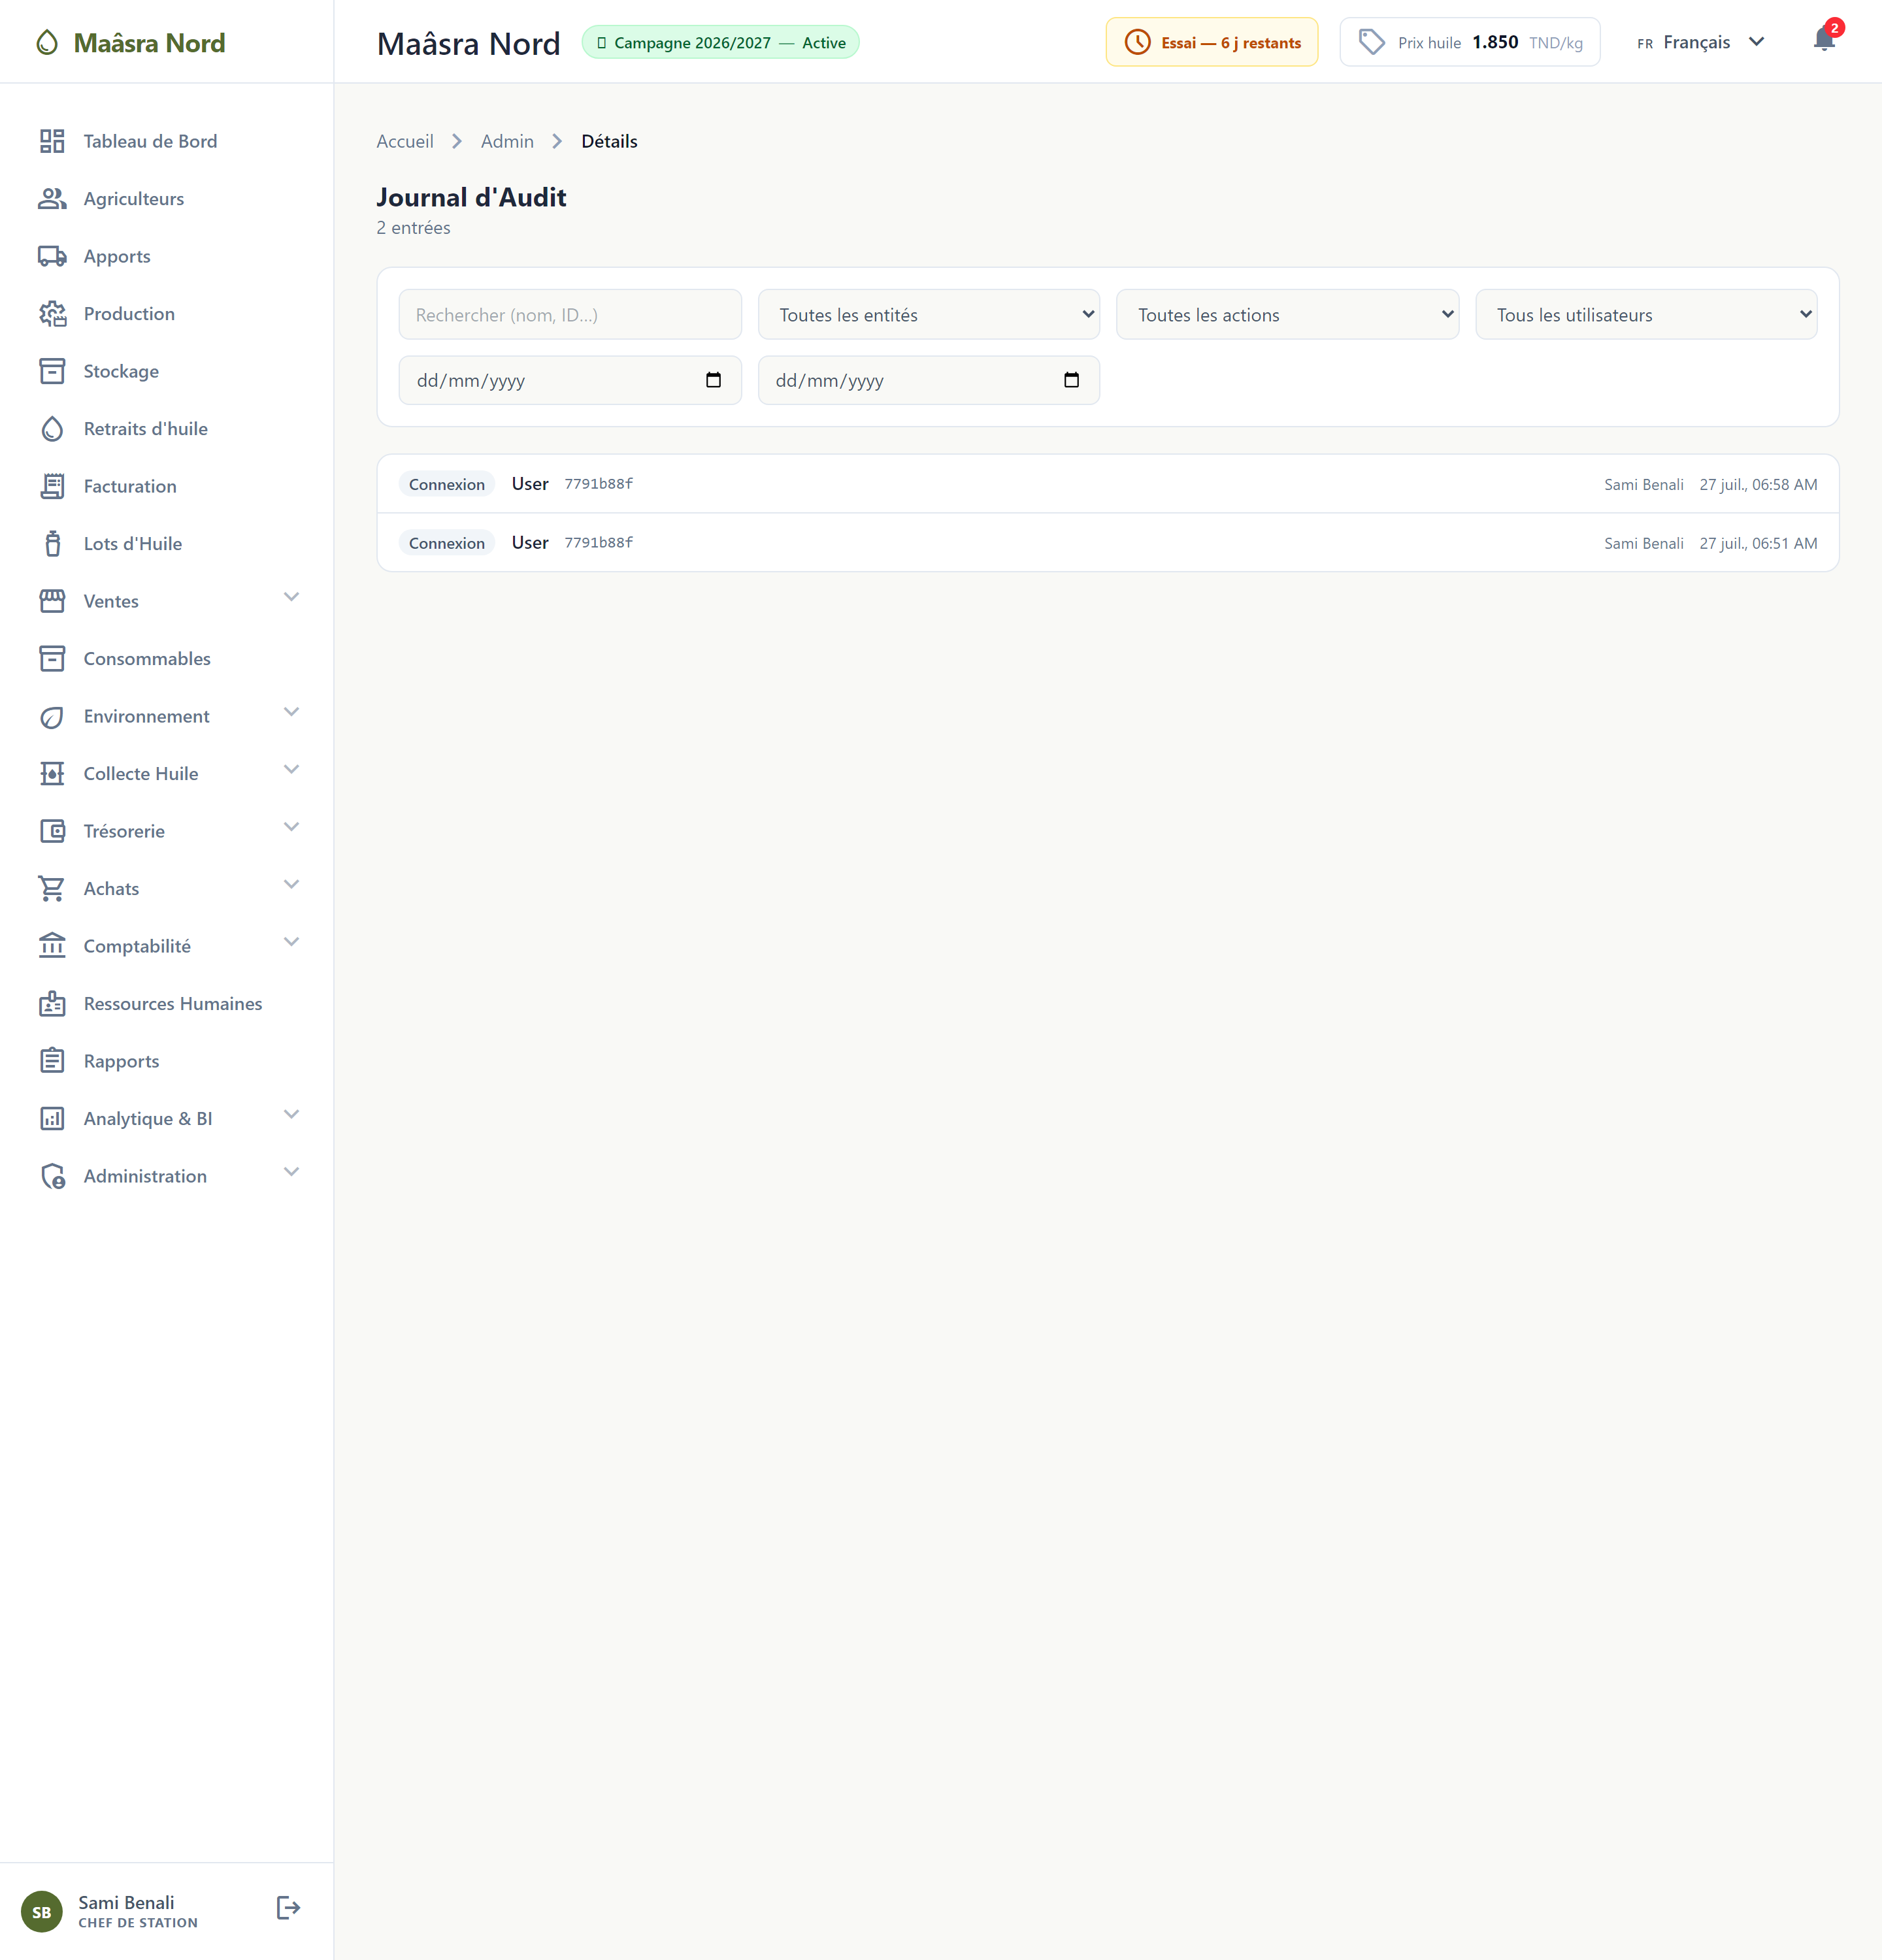
Task: Open the Connexion entry at 06:58 AM
Action: click(x=1108, y=484)
